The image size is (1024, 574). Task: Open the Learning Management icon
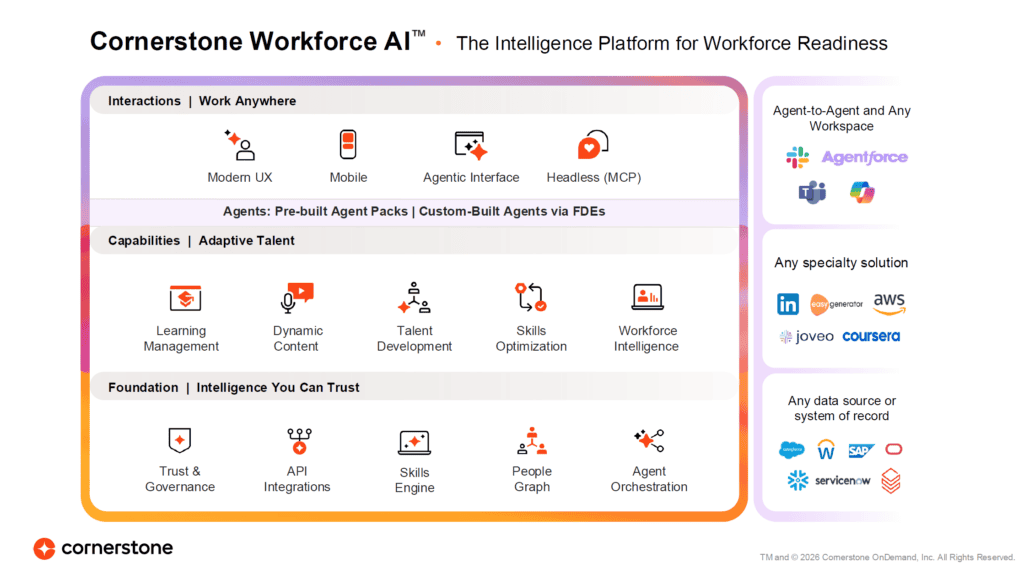click(185, 298)
